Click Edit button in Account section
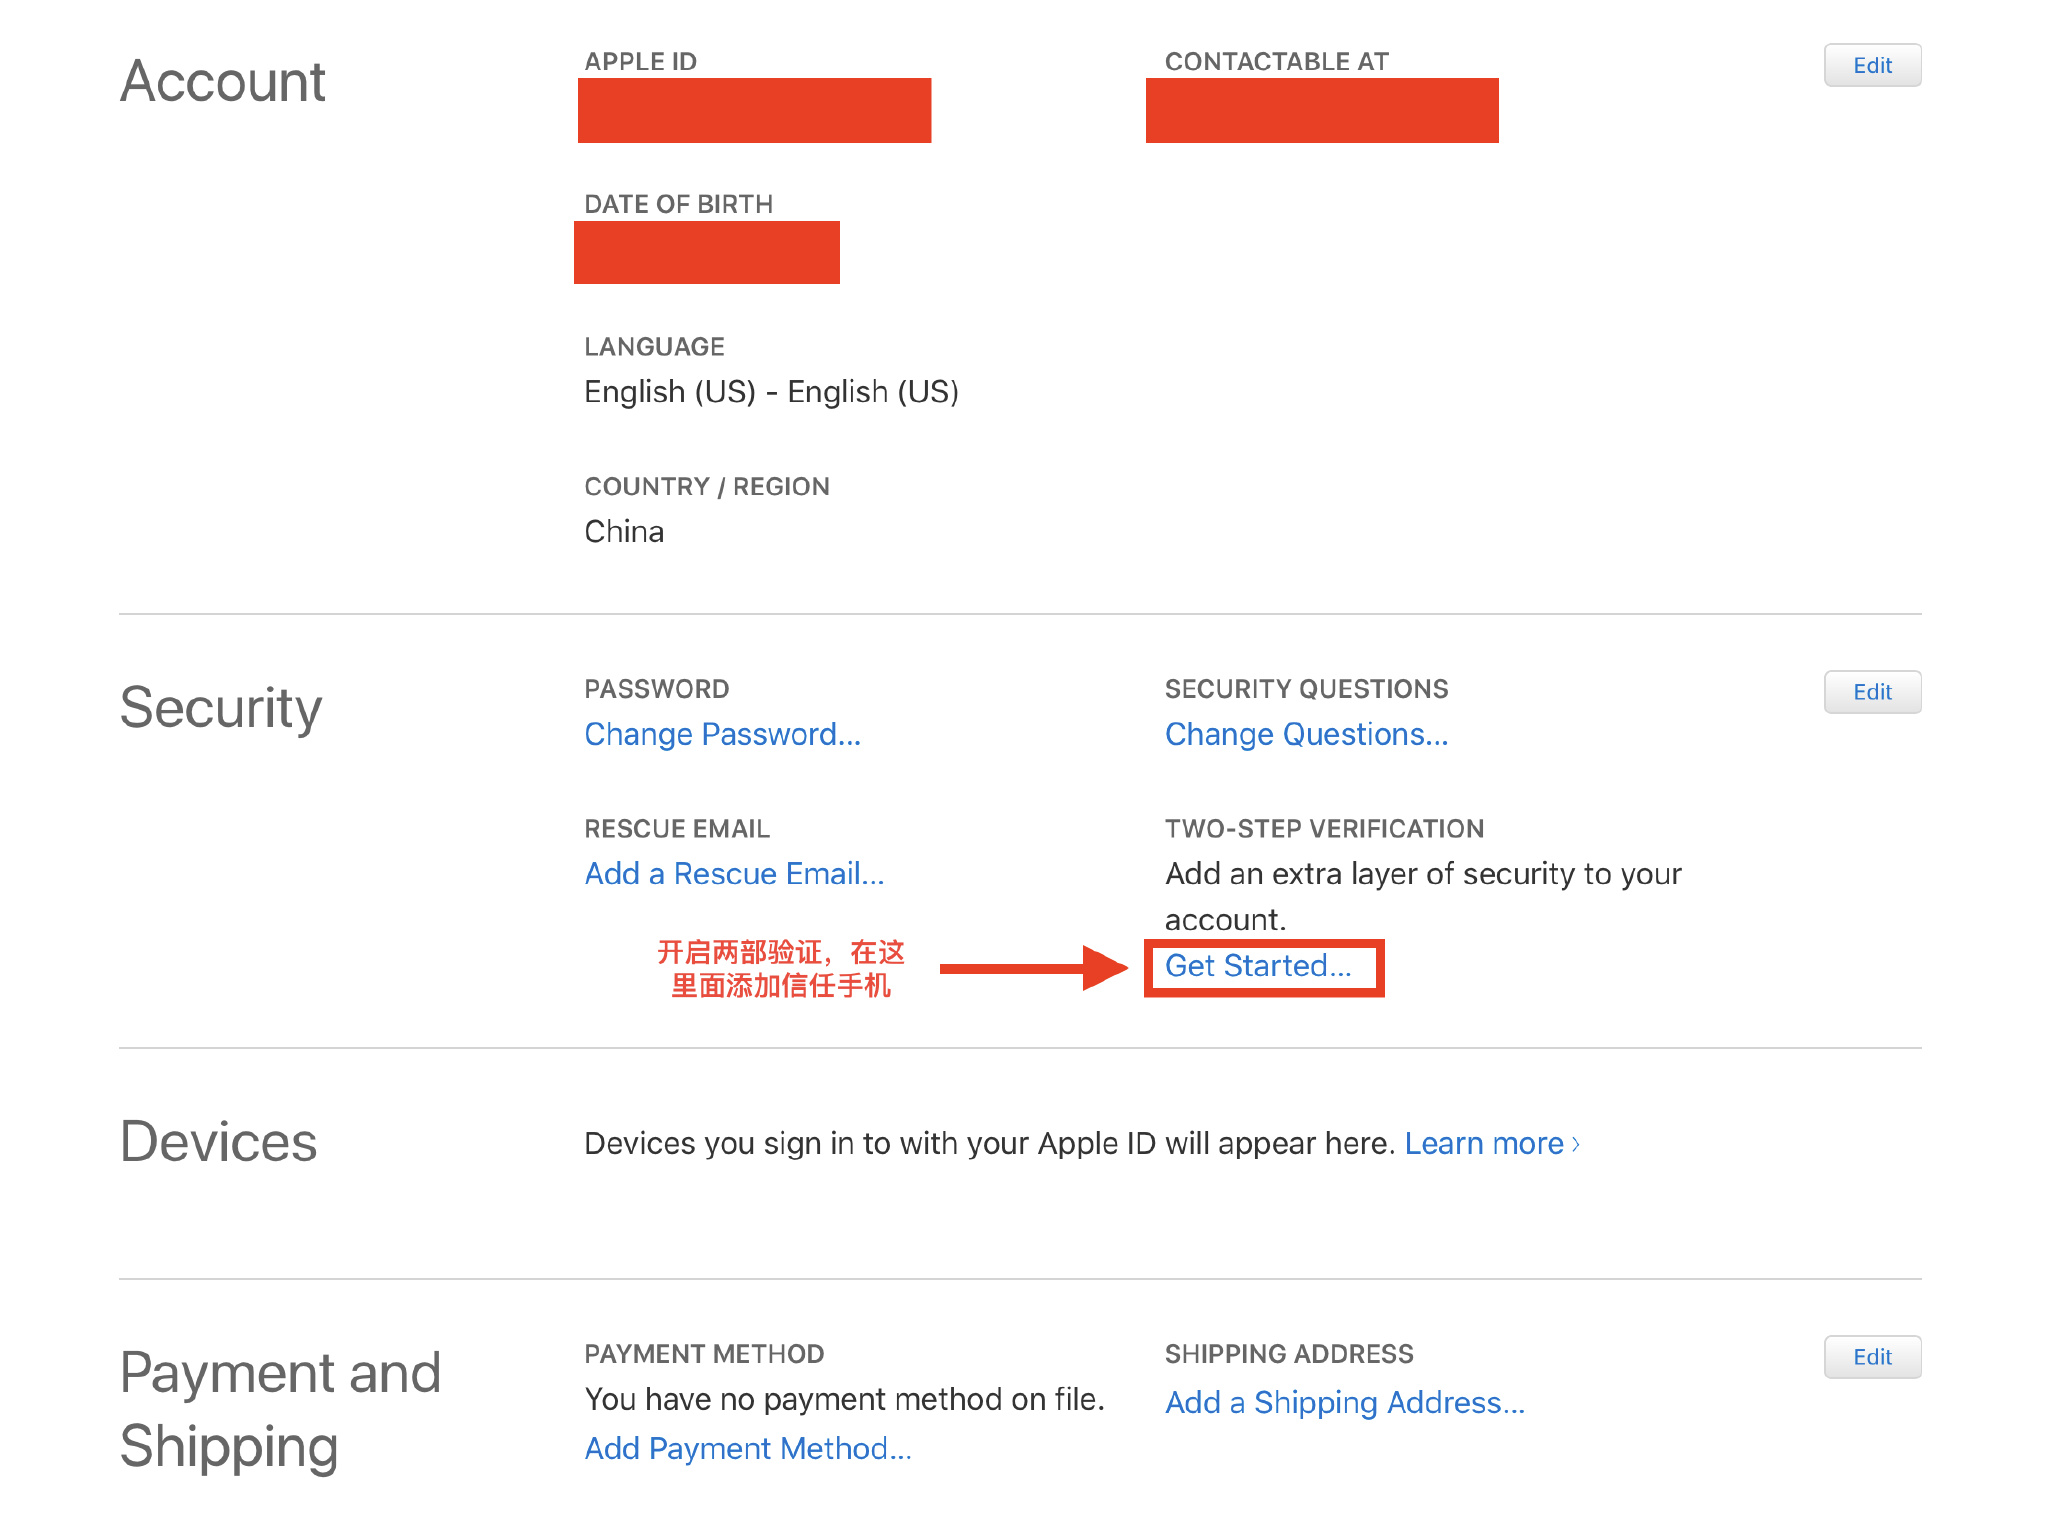Image resolution: width=2048 pixels, height=1514 pixels. (x=1871, y=66)
